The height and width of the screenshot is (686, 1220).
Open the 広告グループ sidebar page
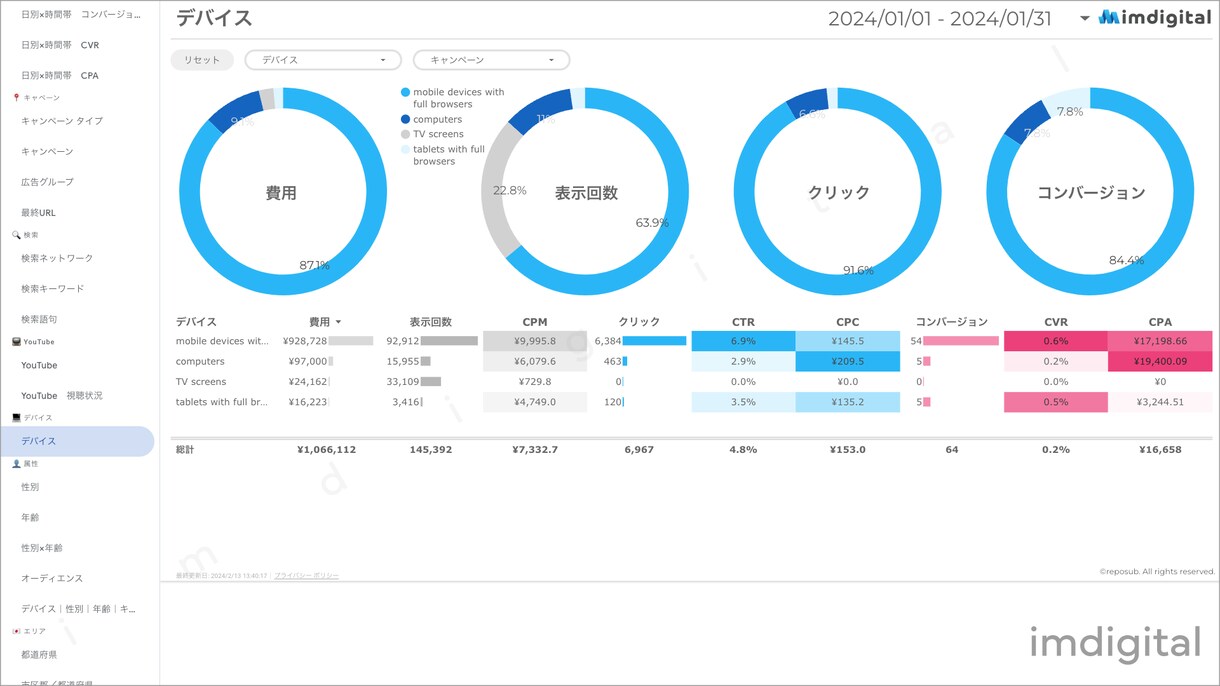tap(47, 182)
